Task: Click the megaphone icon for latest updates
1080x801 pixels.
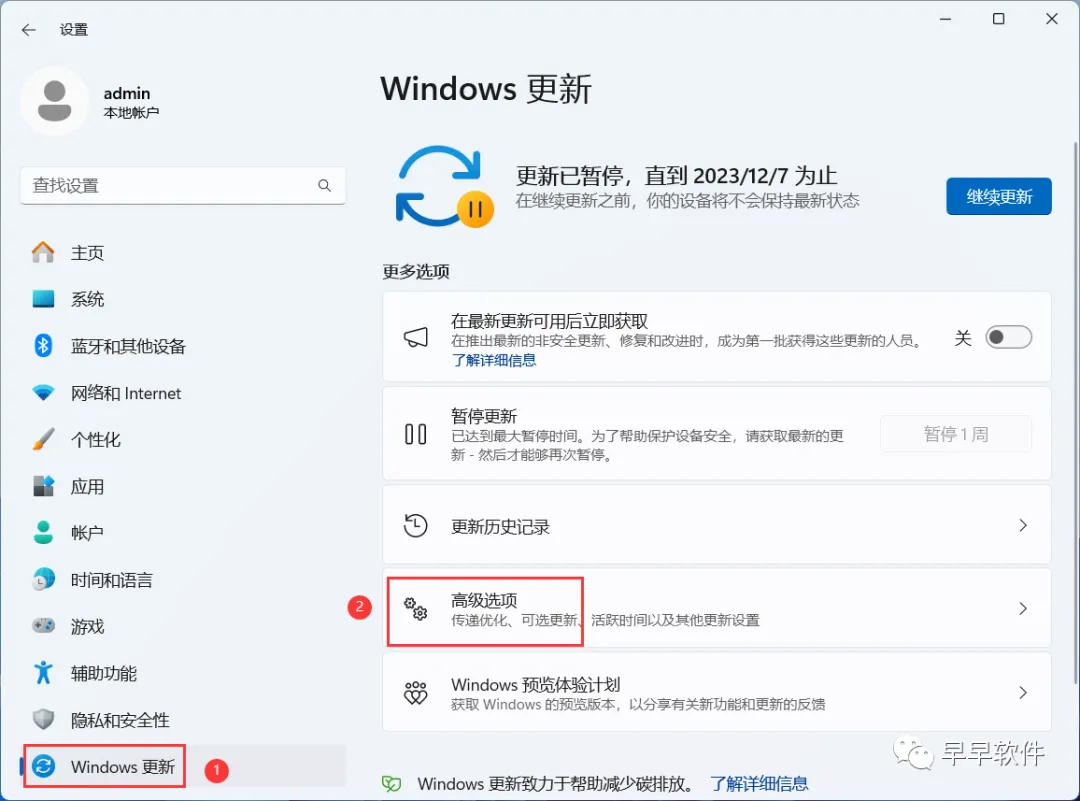Action: [x=415, y=337]
